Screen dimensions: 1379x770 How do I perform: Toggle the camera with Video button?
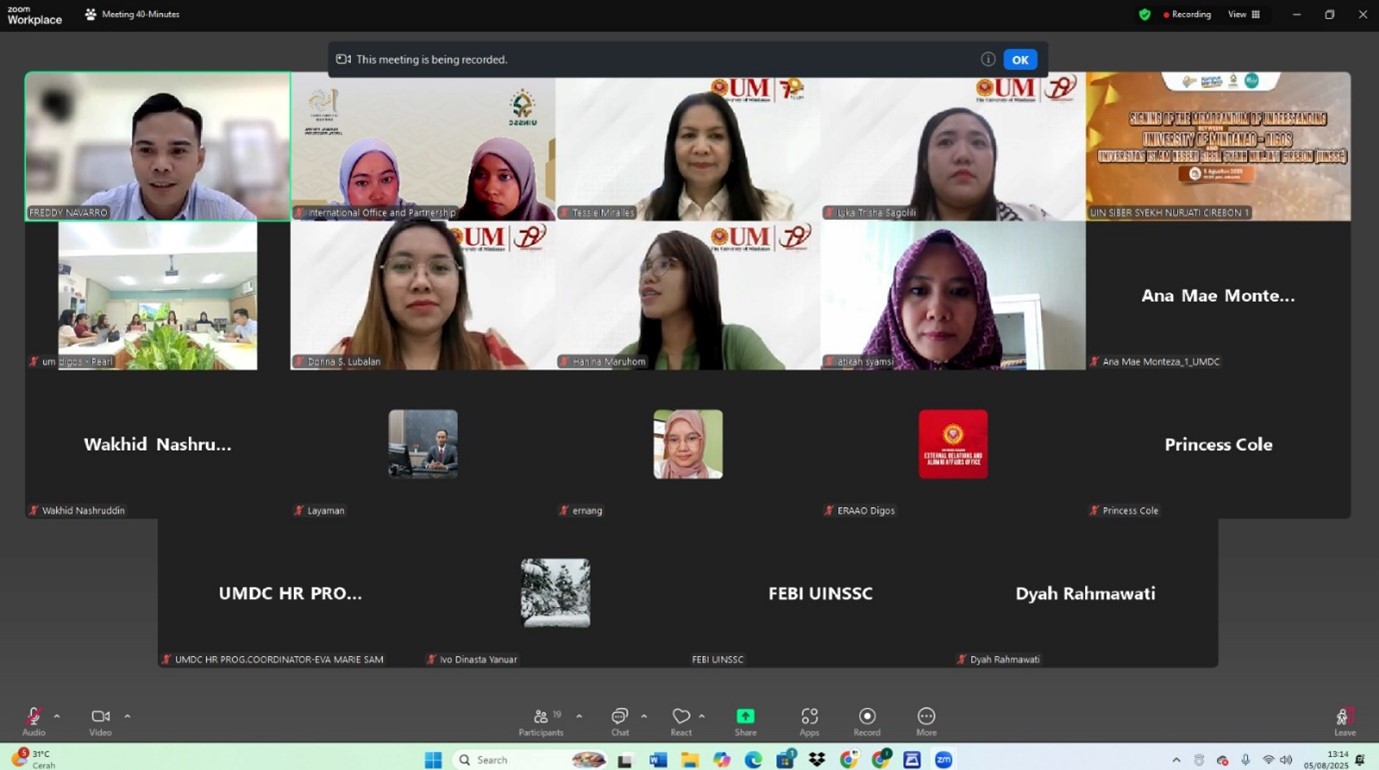tap(100, 720)
